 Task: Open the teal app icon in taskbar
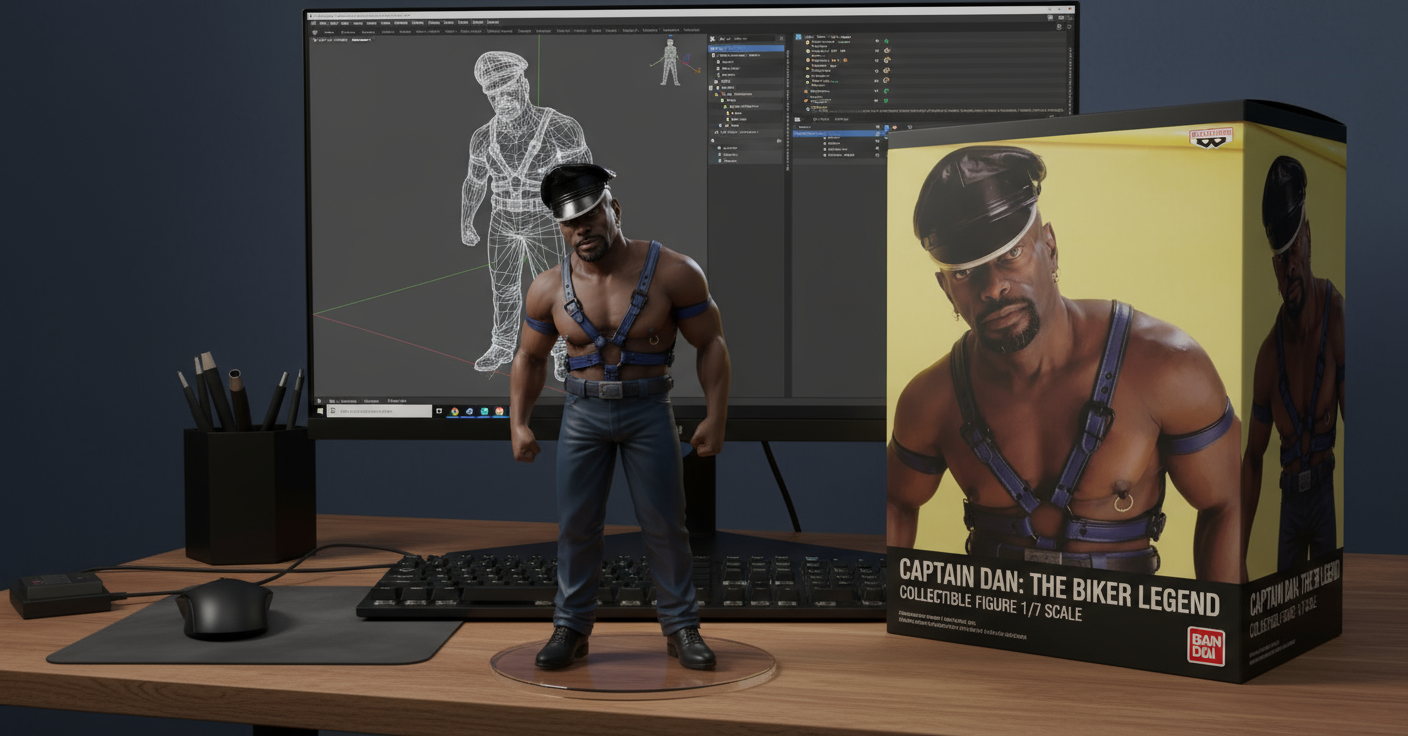coord(484,411)
